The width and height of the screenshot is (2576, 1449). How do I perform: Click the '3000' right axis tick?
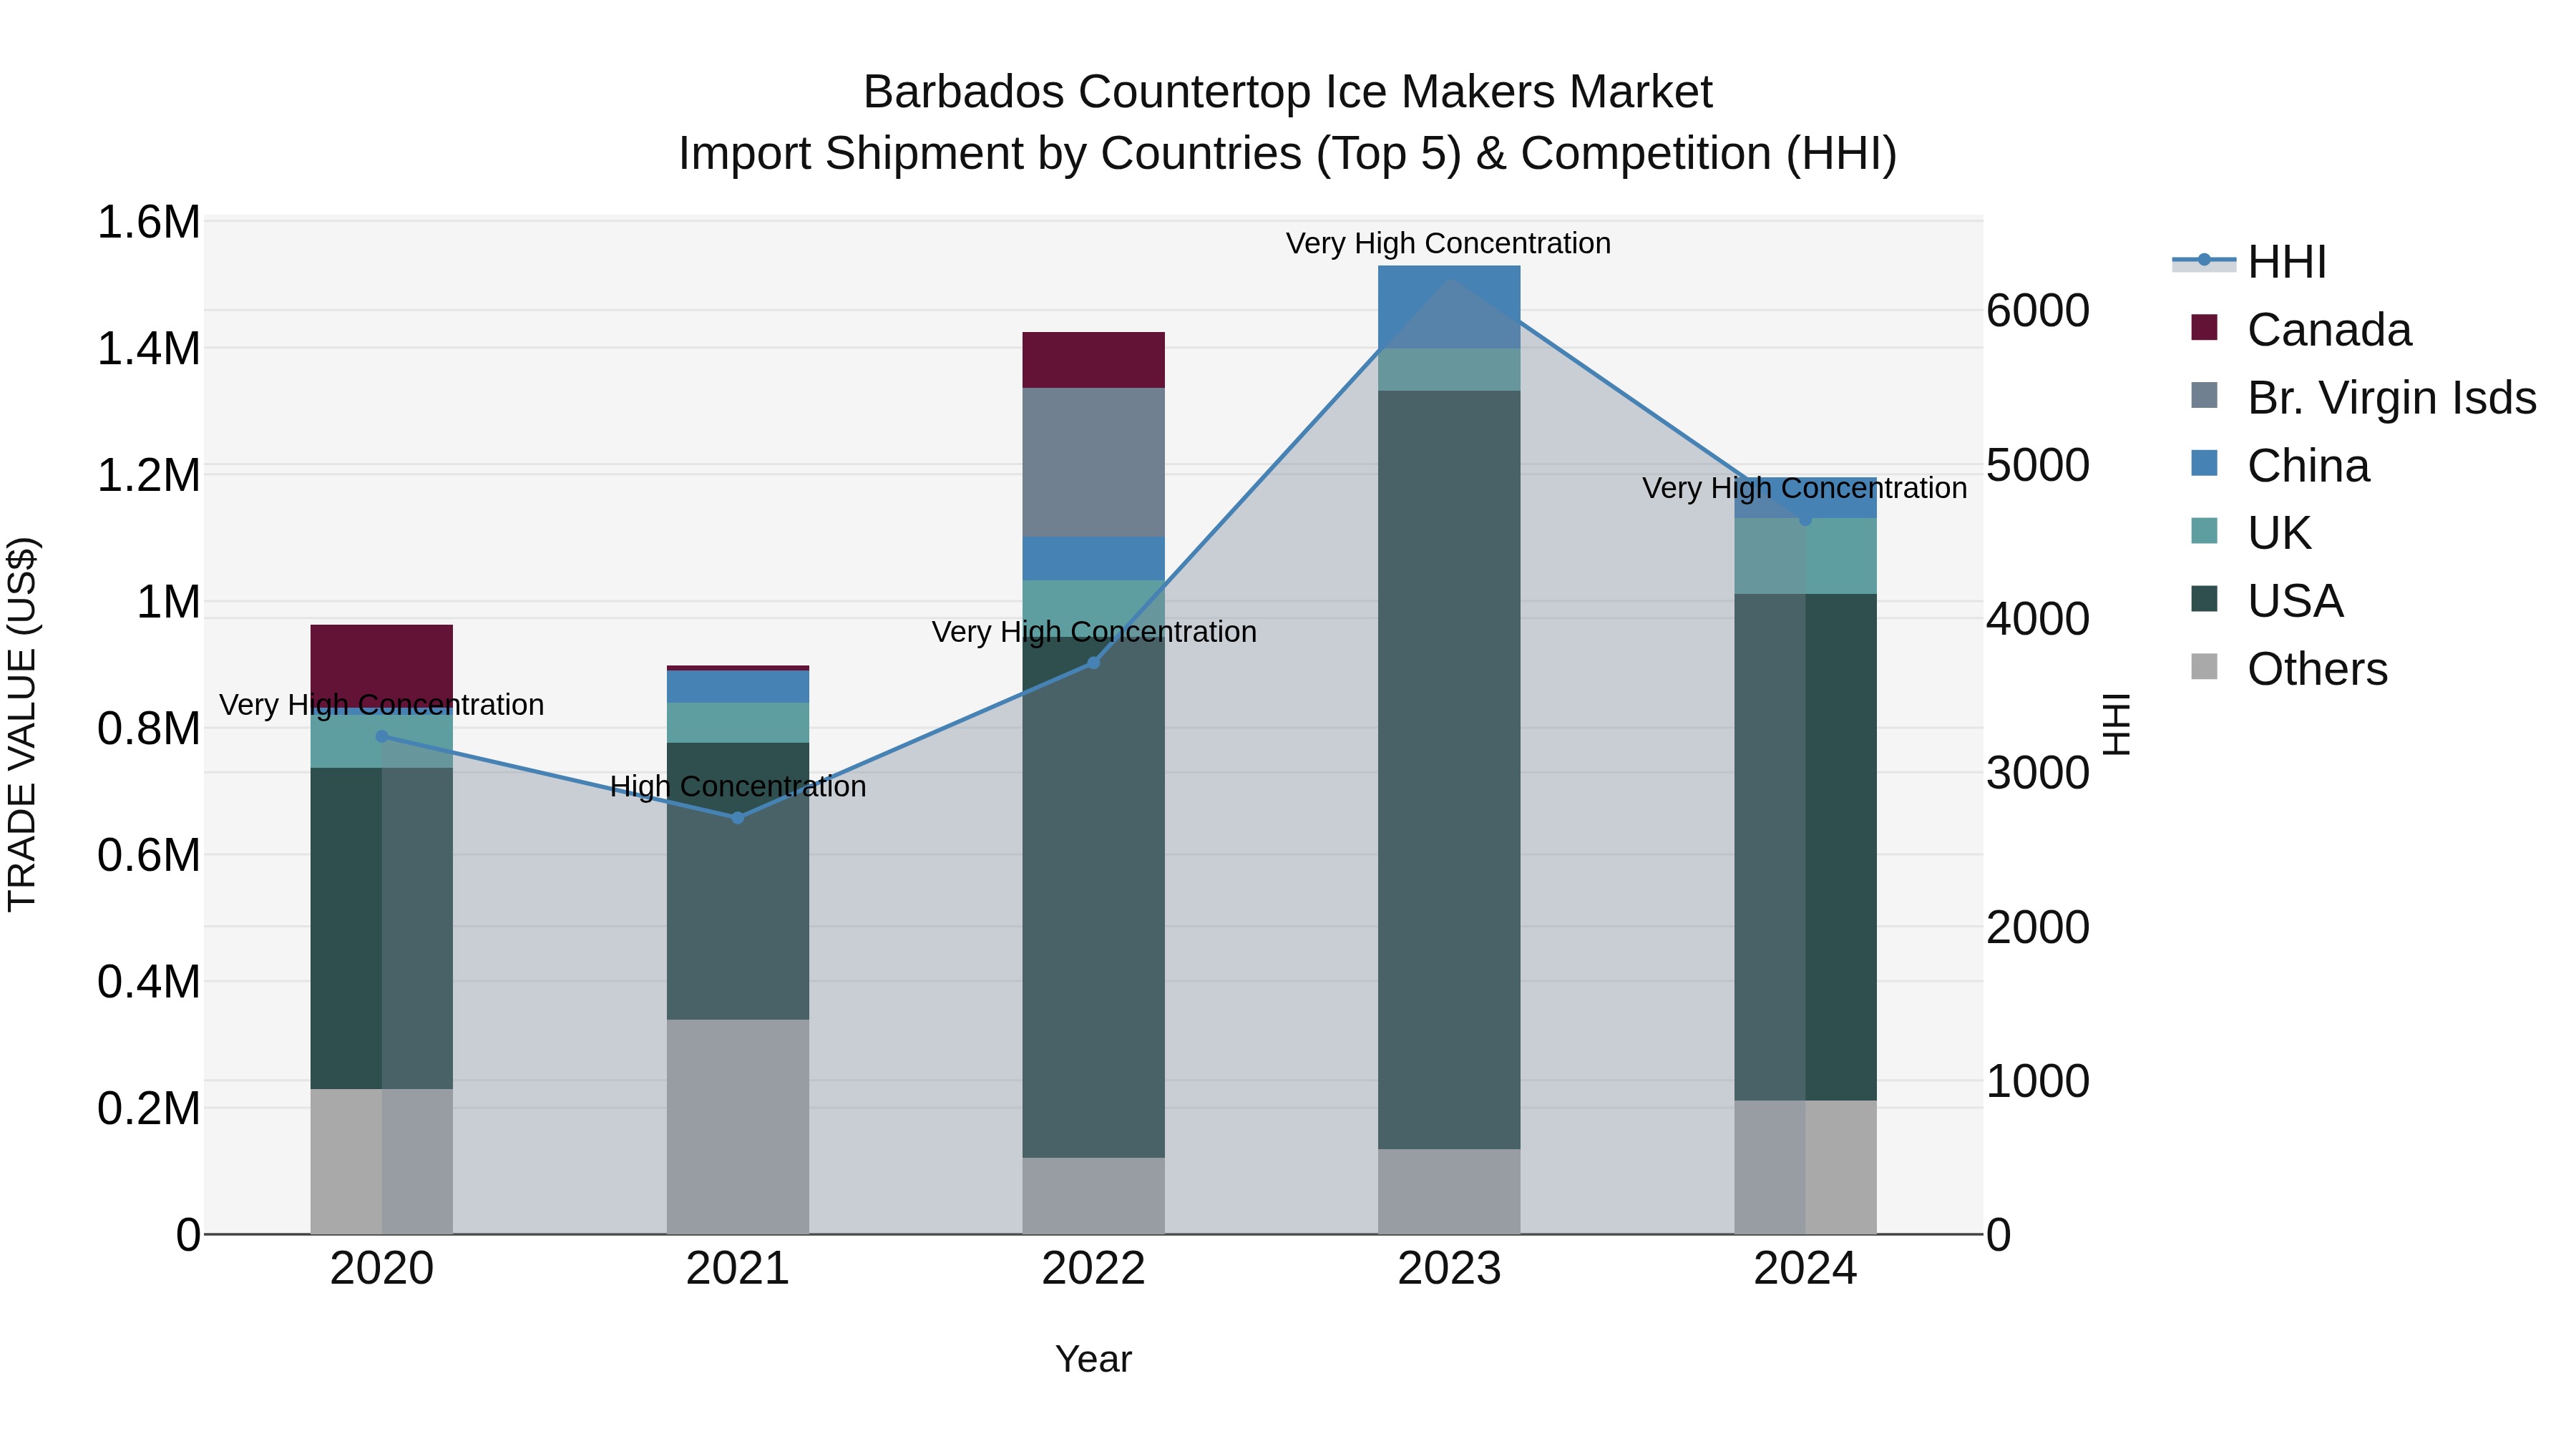2037,773
